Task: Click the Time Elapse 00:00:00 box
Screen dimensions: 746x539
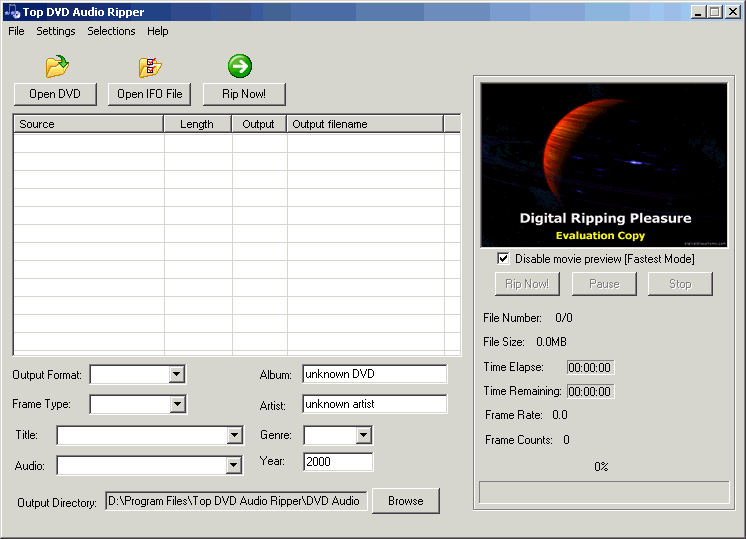Action: pyautogui.click(x=590, y=368)
